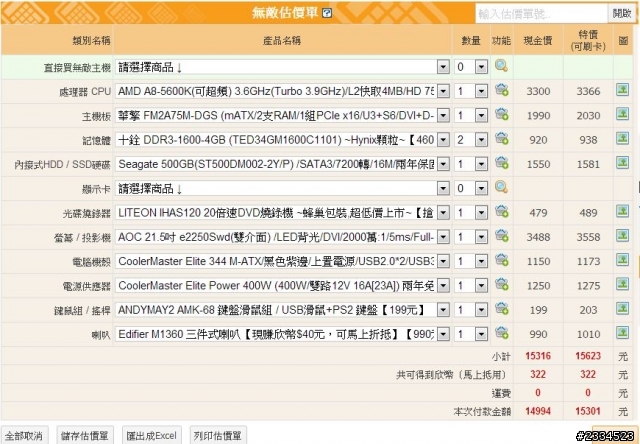Click the function icon in 電腦機殼 row

502,260
